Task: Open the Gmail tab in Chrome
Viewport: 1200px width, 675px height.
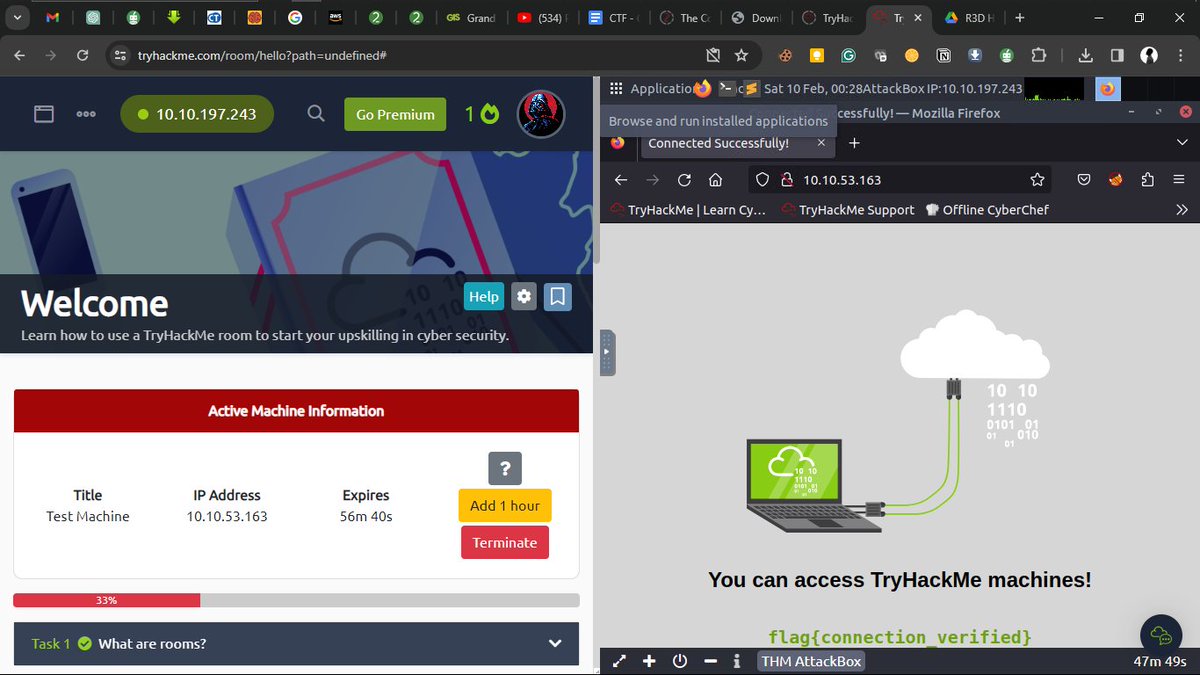Action: pos(53,17)
